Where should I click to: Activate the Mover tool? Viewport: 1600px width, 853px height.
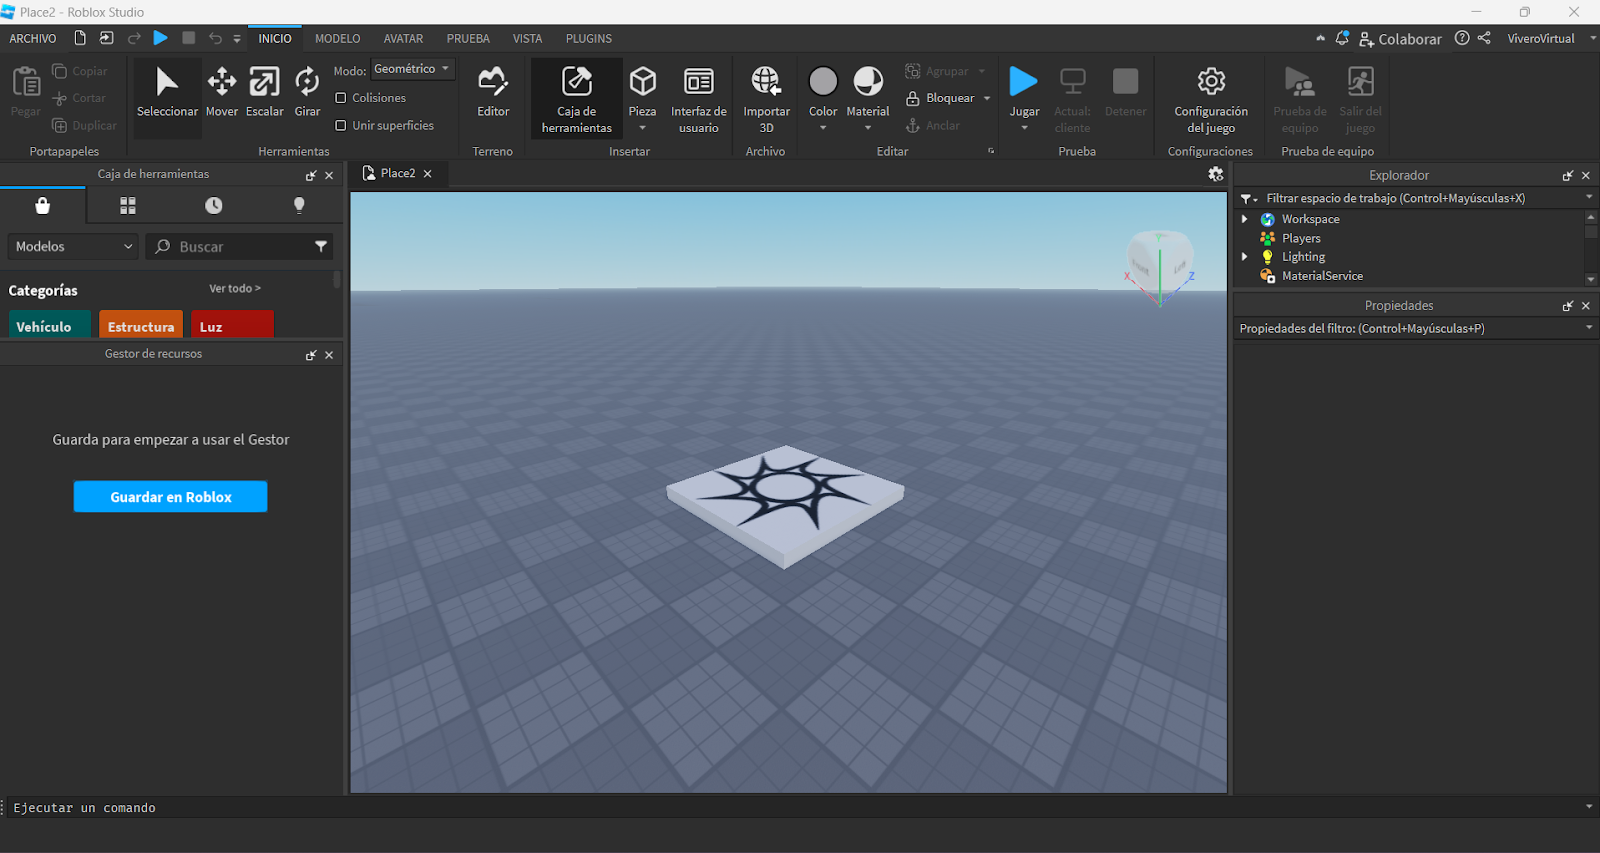[x=222, y=92]
